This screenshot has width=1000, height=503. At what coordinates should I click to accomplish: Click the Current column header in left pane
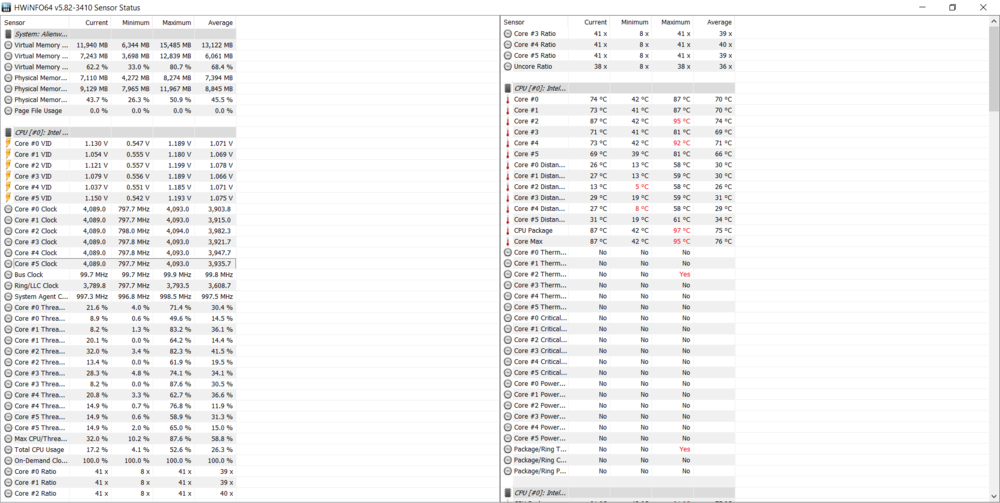click(96, 22)
